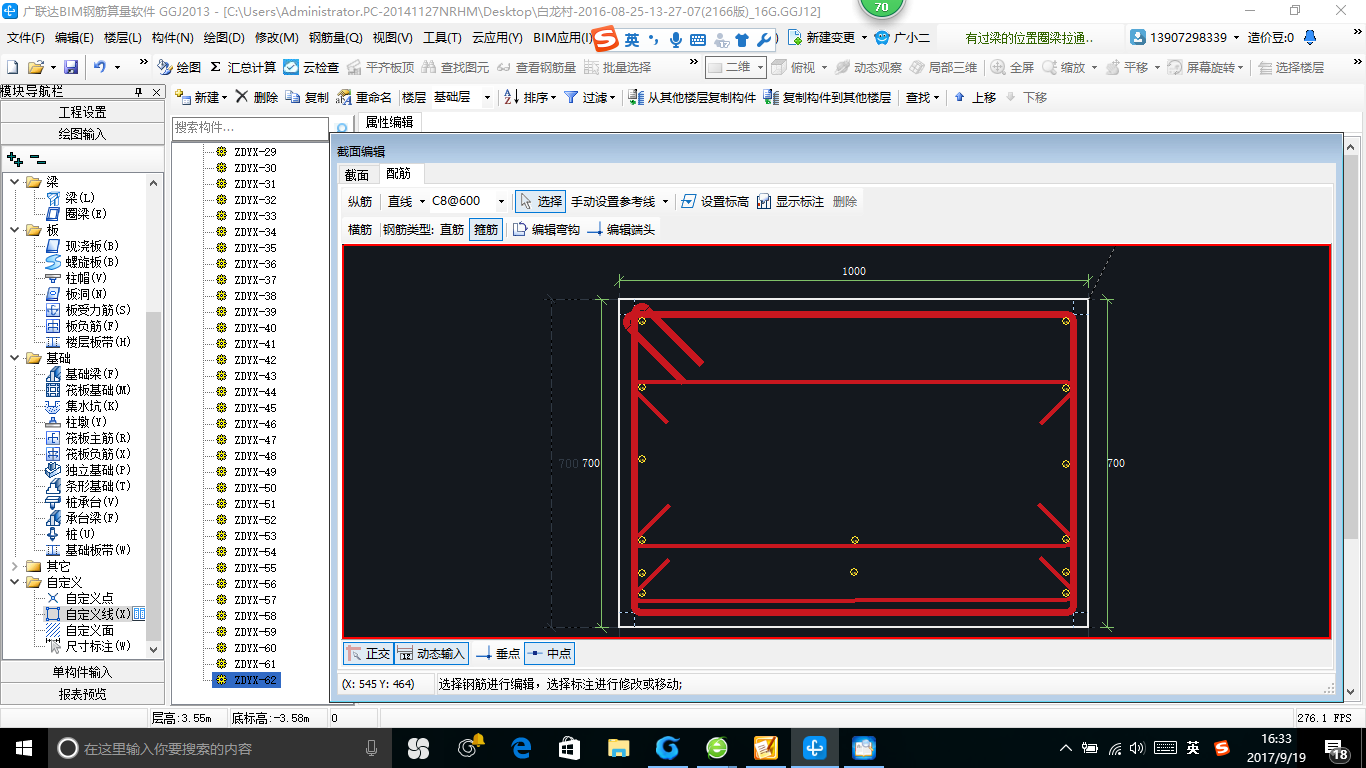Select 箍筋 stirrup rebar type

(486, 229)
